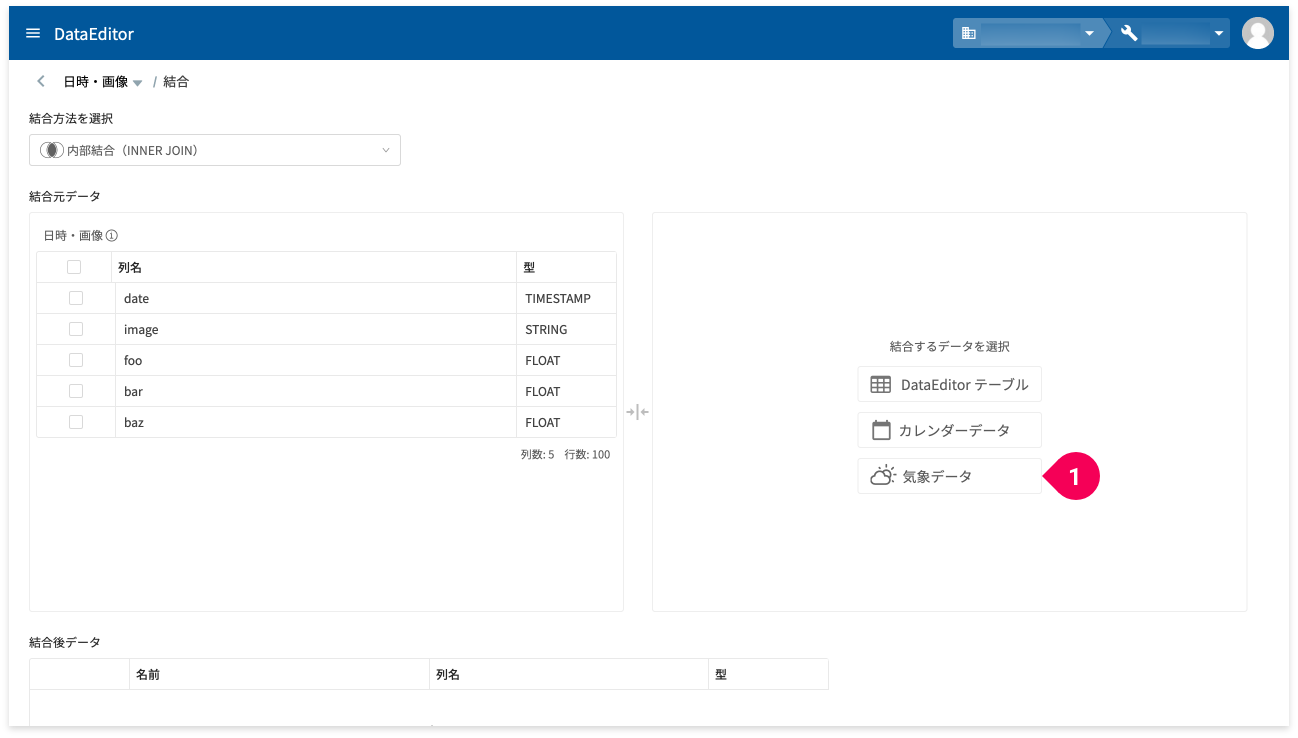Click the join connector icon between panels
Image resolution: width=1298 pixels, height=738 pixels.
pos(638,412)
